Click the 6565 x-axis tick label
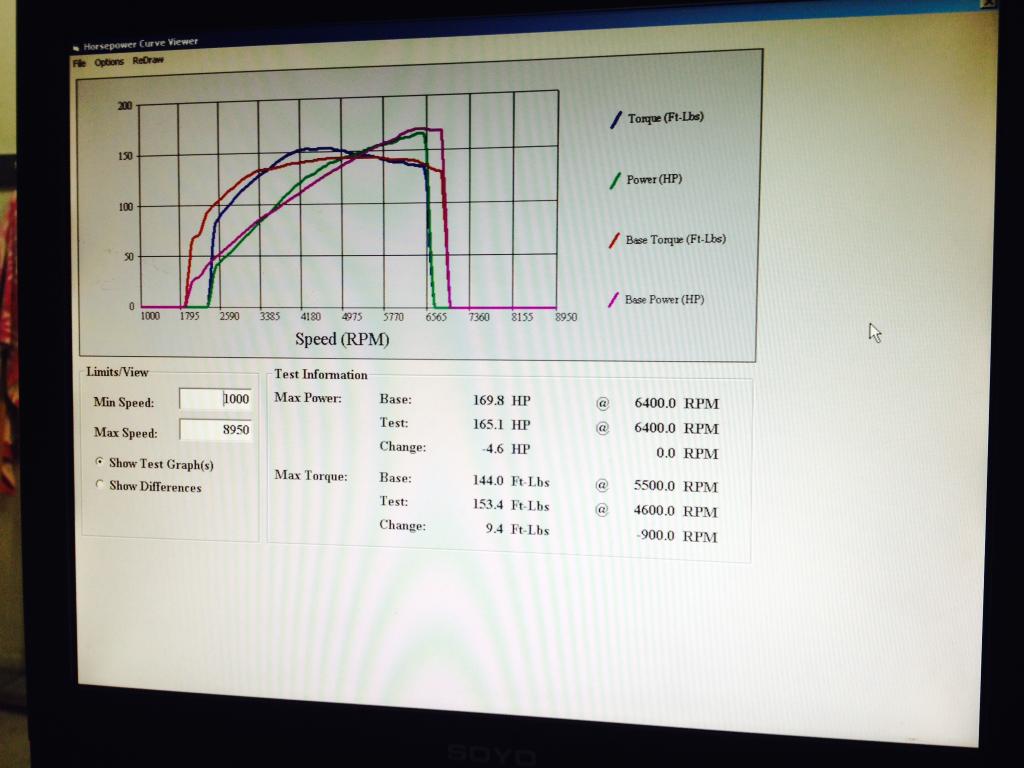This screenshot has height=768, width=1024. point(436,317)
